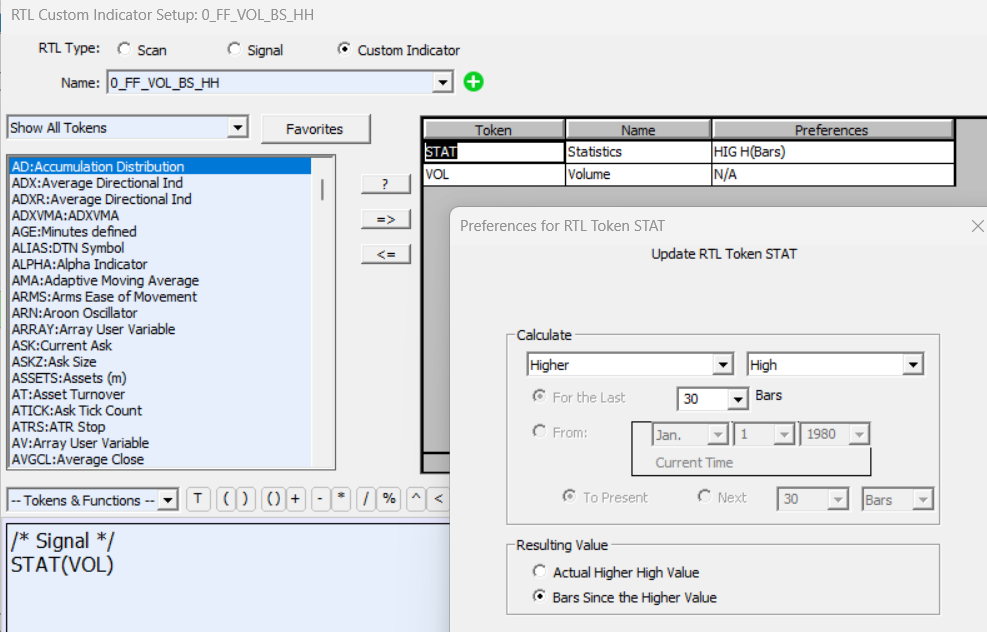
Task: Click the Favorites button
Action: [x=314, y=129]
